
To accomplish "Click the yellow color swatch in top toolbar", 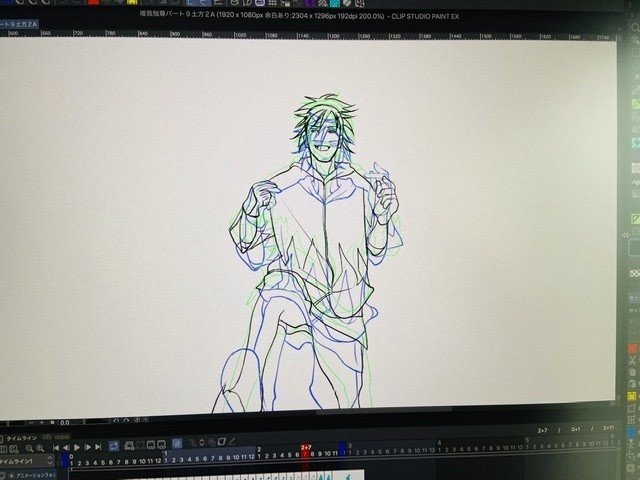I will click(x=132, y=2).
